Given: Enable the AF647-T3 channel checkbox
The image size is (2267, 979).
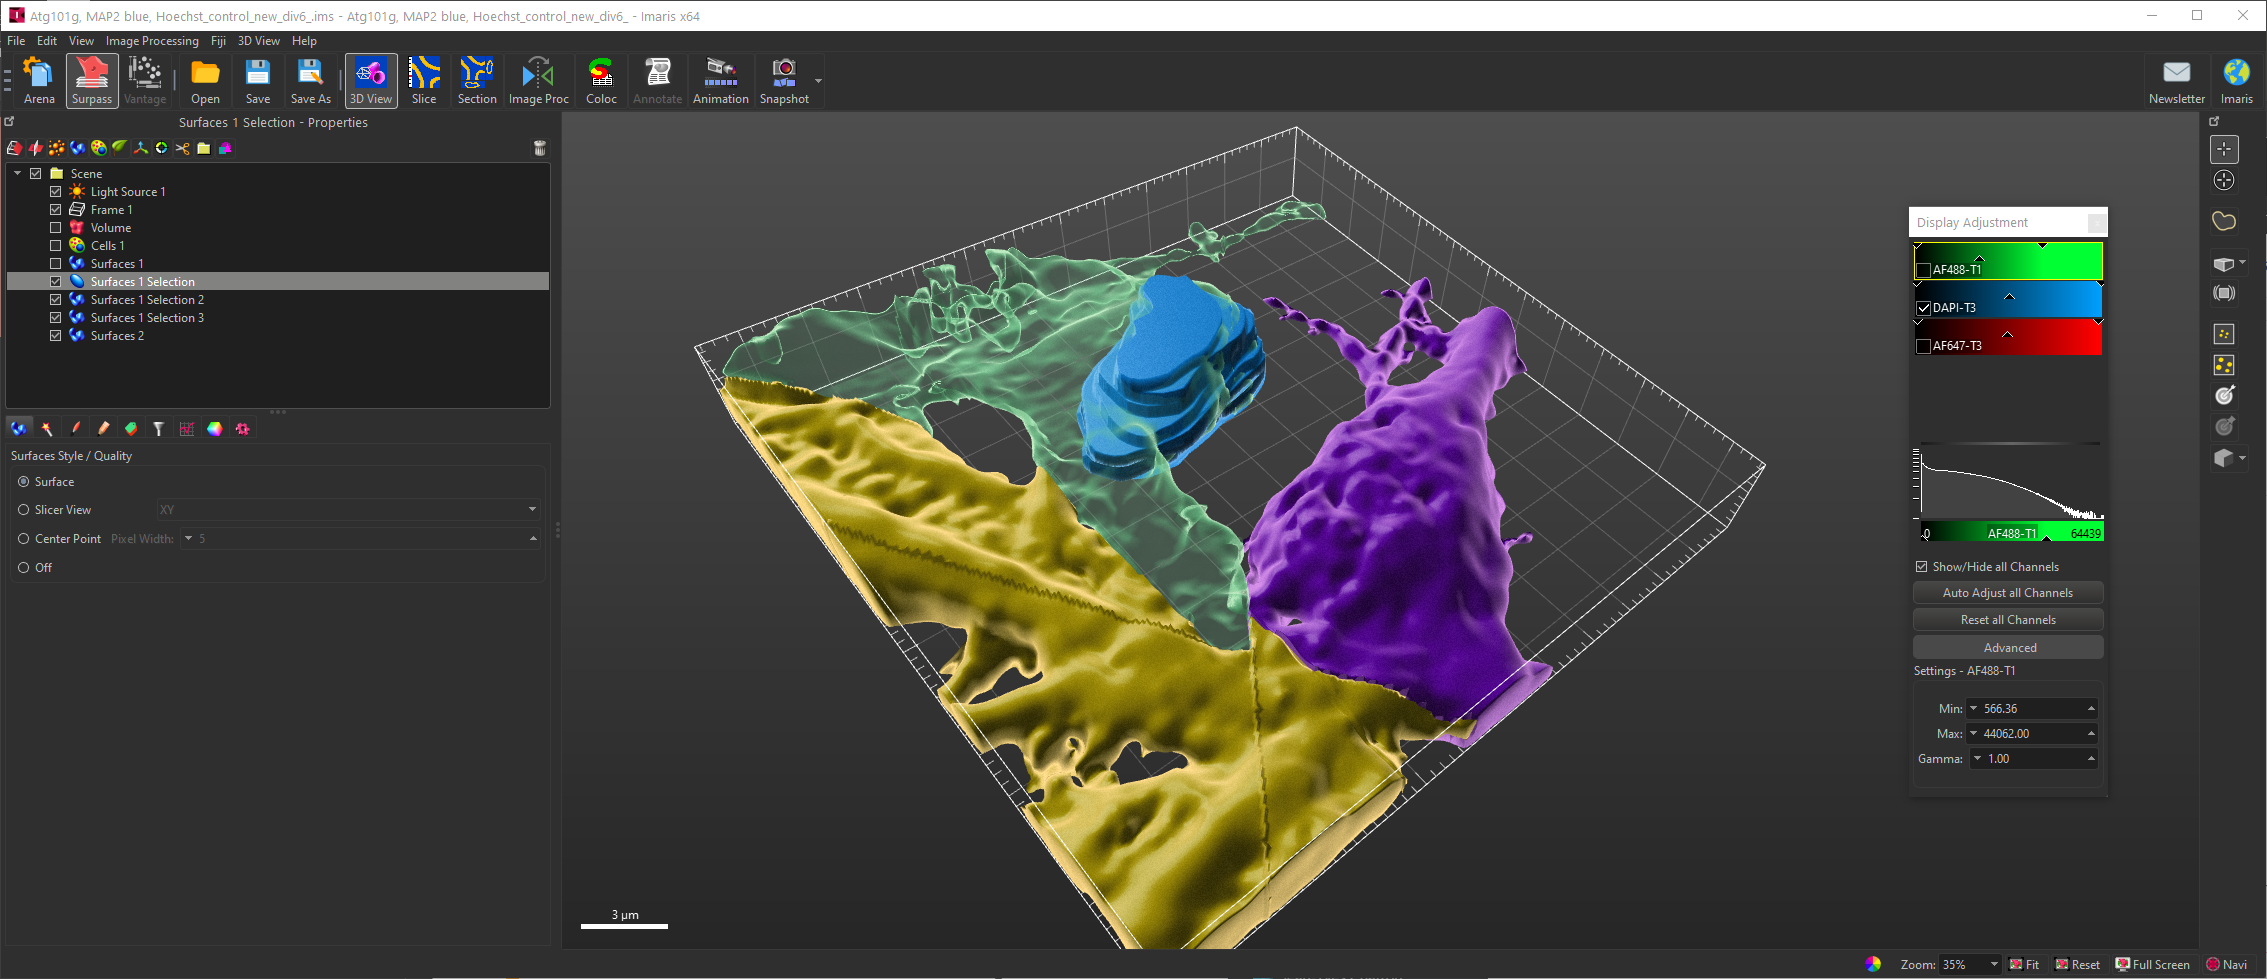Looking at the screenshot, I should coord(1923,346).
